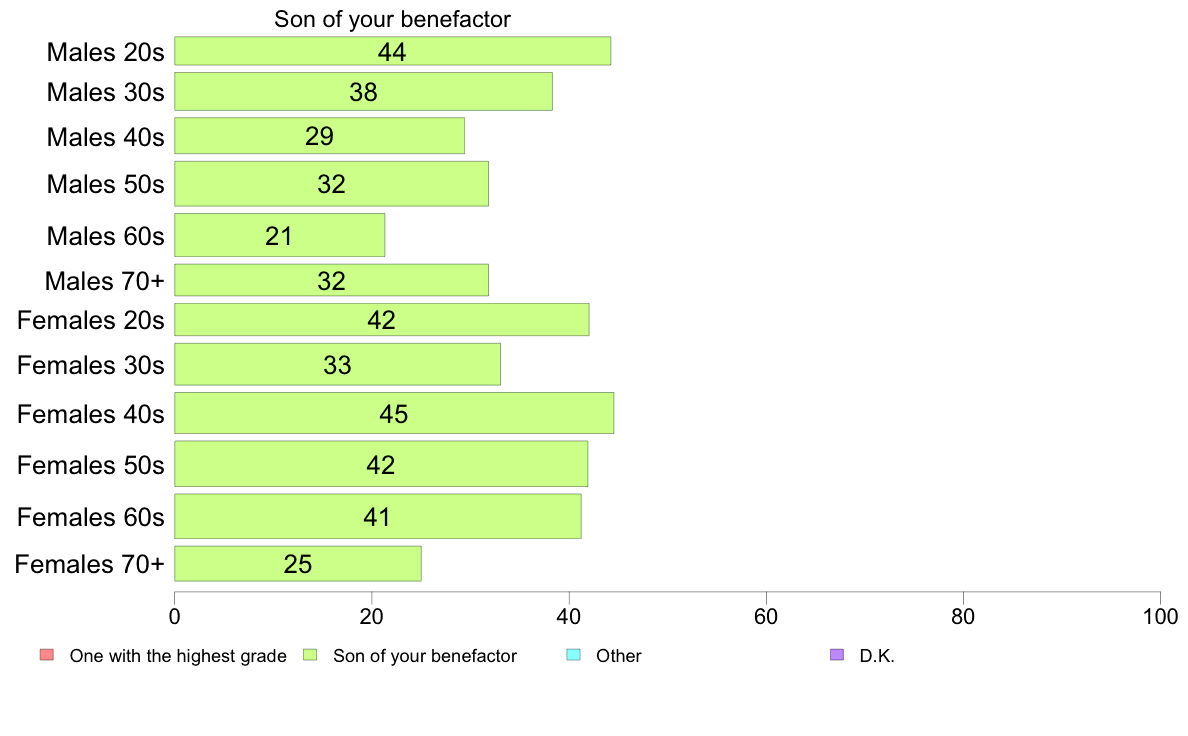Click the purple 'D.K.' legend swatch
1188x736 pixels.
pos(836,655)
